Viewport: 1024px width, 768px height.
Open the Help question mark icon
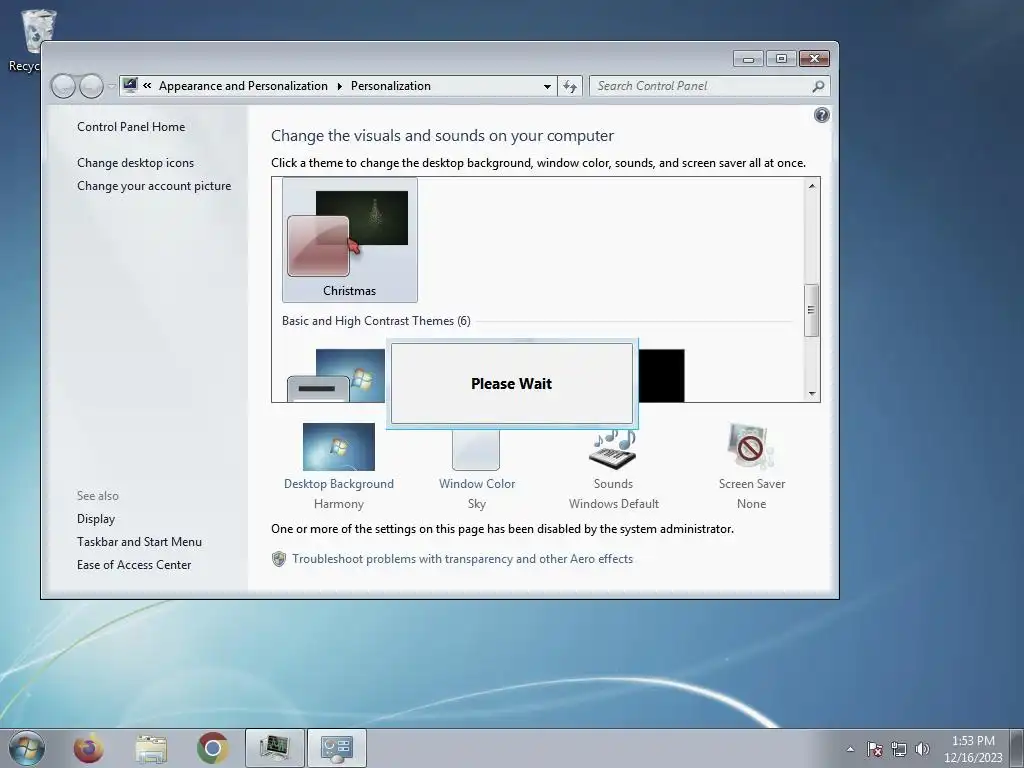click(822, 115)
